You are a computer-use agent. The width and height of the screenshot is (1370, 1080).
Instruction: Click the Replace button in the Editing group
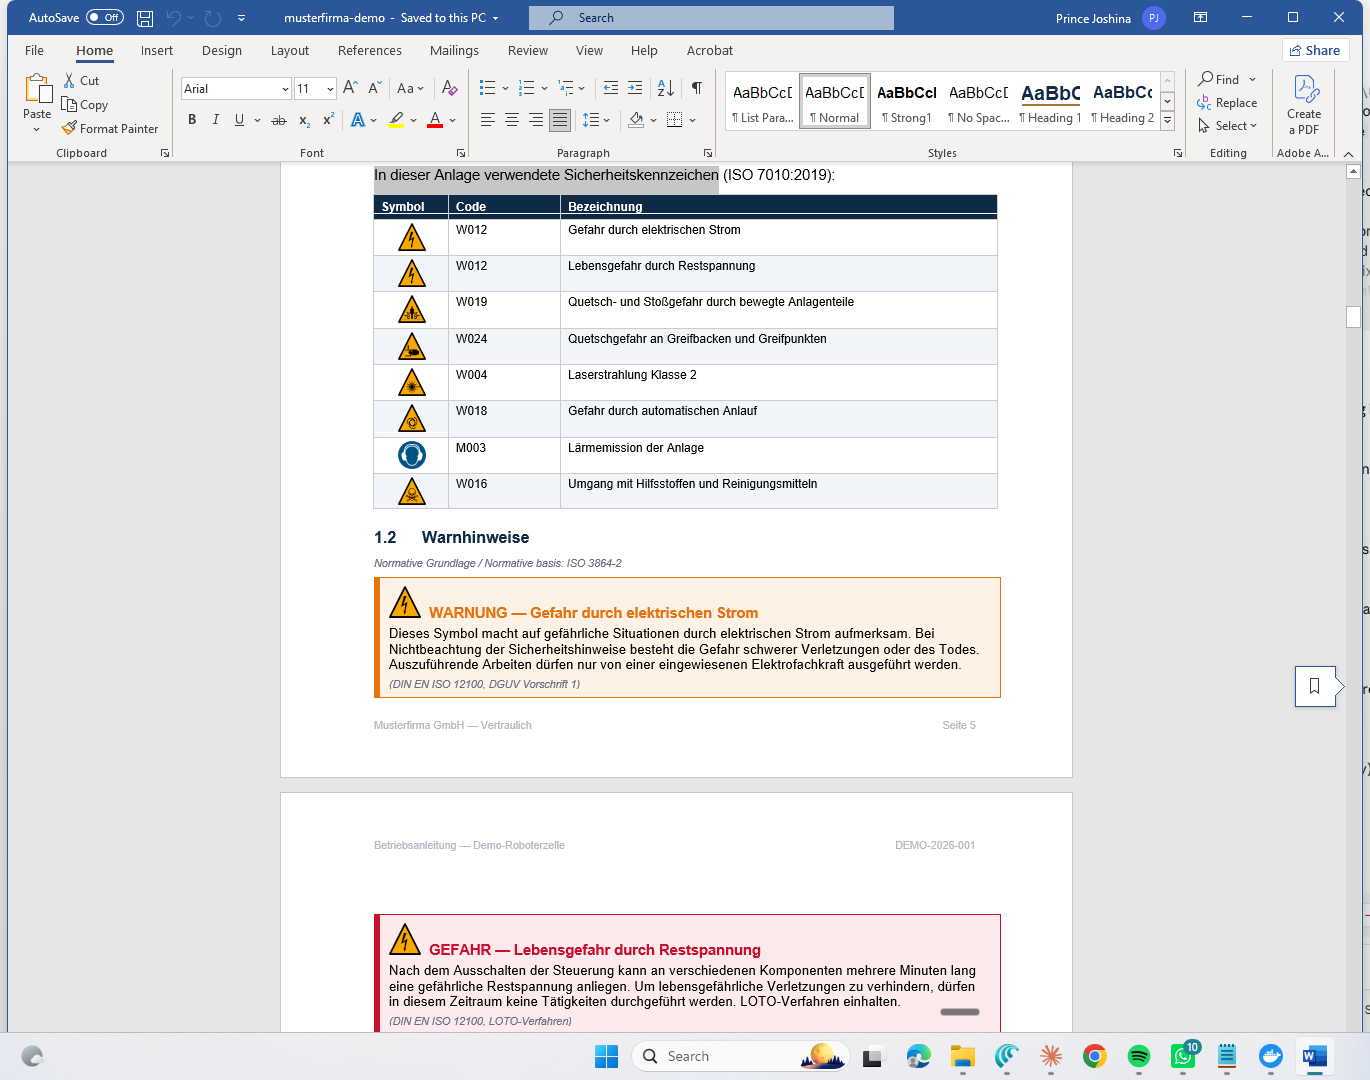point(1227,103)
